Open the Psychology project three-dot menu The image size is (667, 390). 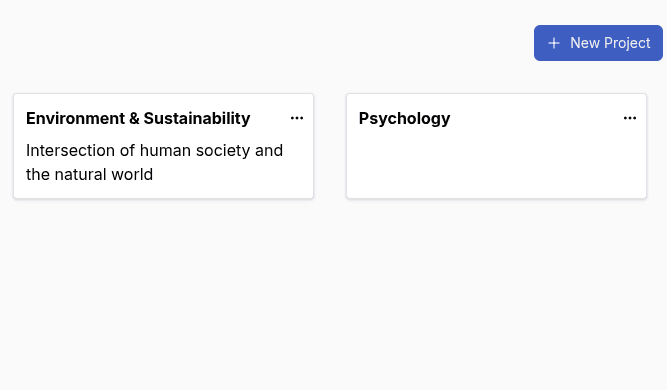[x=630, y=118]
